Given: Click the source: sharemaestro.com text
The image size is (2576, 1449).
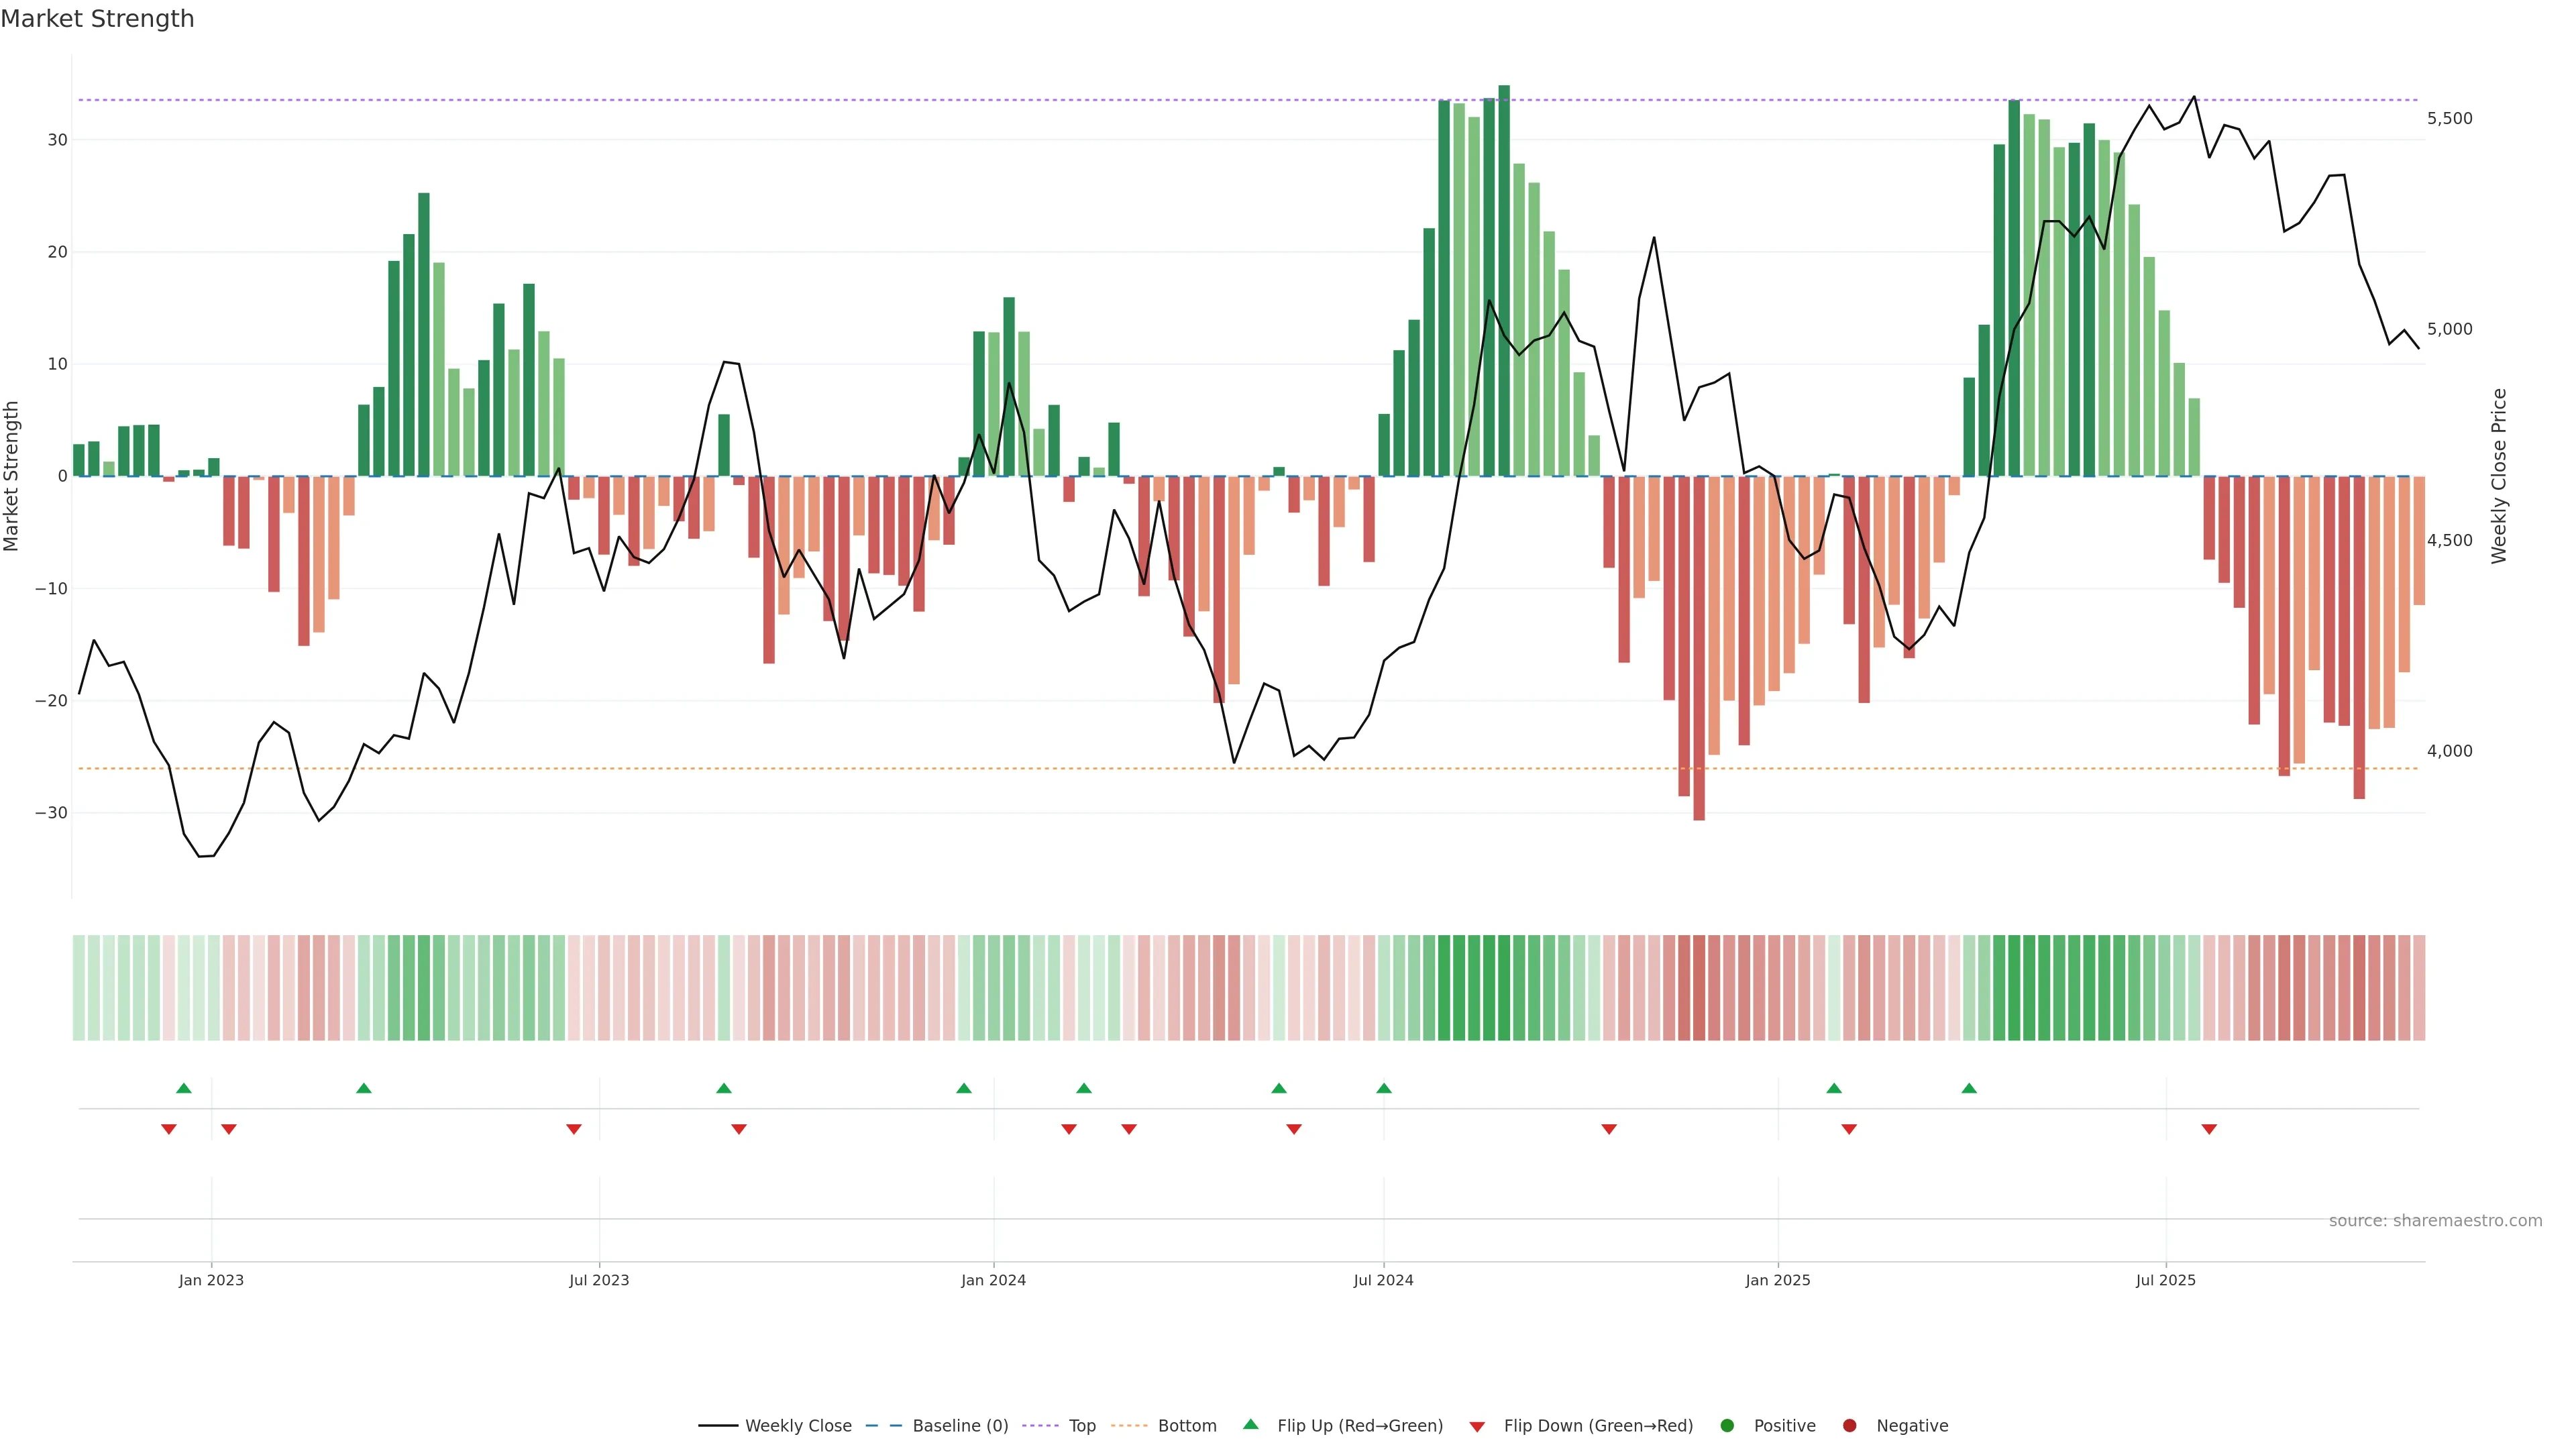Looking at the screenshot, I should coord(2435,1220).
